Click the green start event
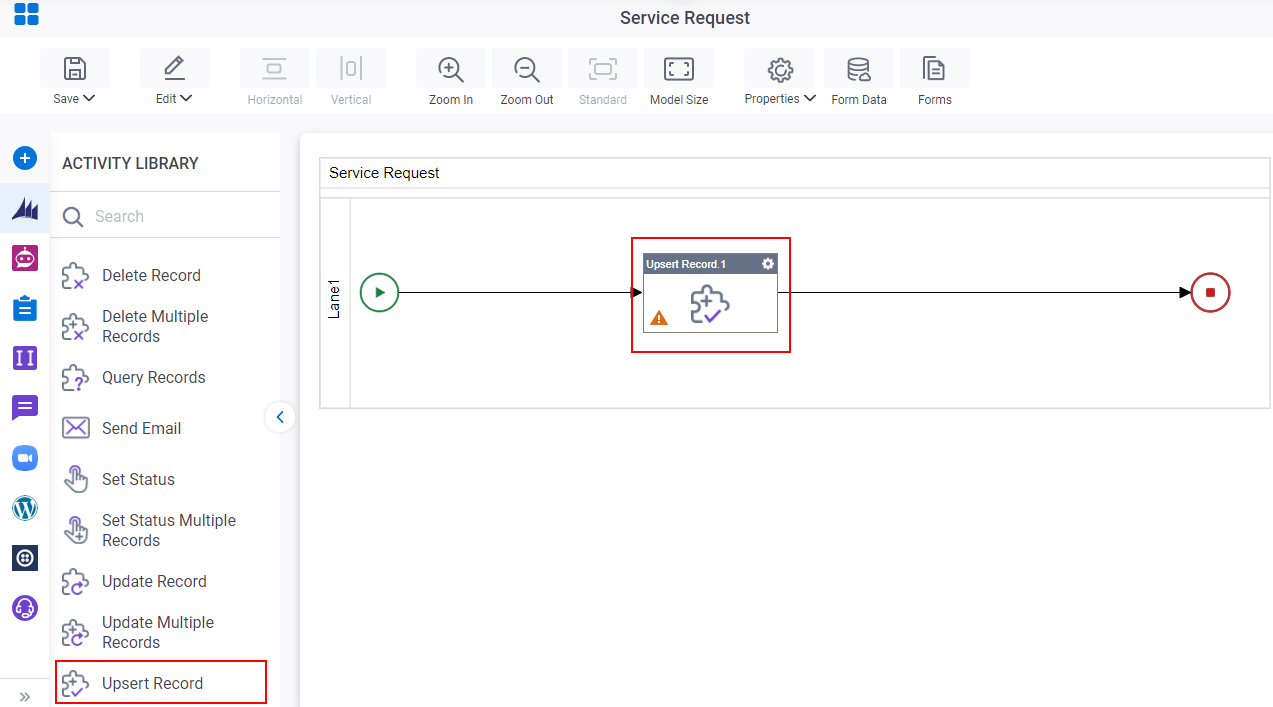Screen dimensions: 1273x707 (x=380, y=293)
